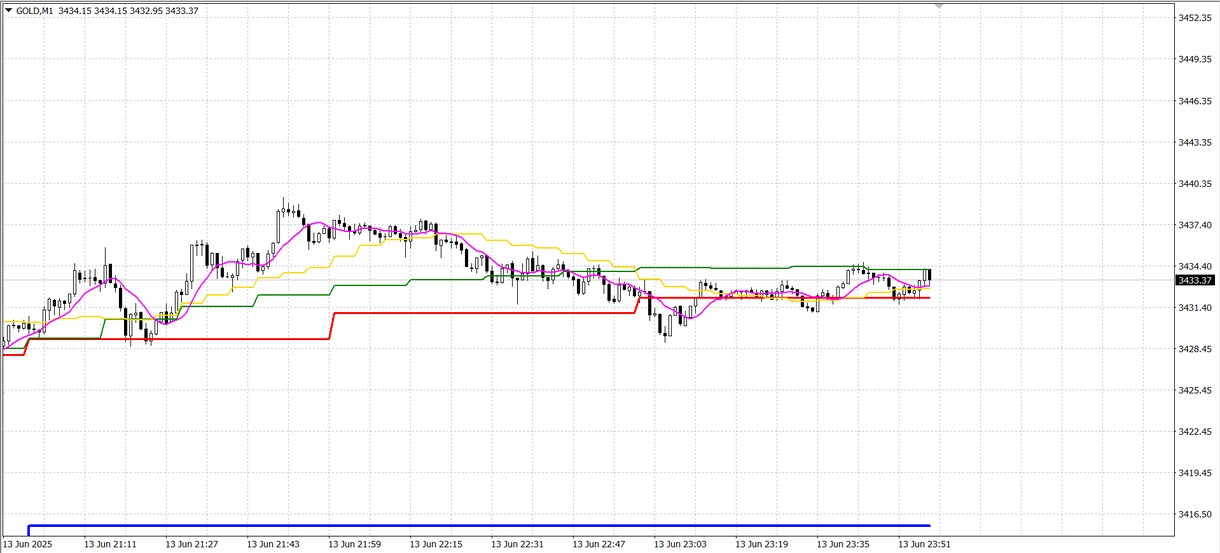Click the 3446.35 price axis label
Viewport: 1220px width, 553px height.
(x=1195, y=101)
